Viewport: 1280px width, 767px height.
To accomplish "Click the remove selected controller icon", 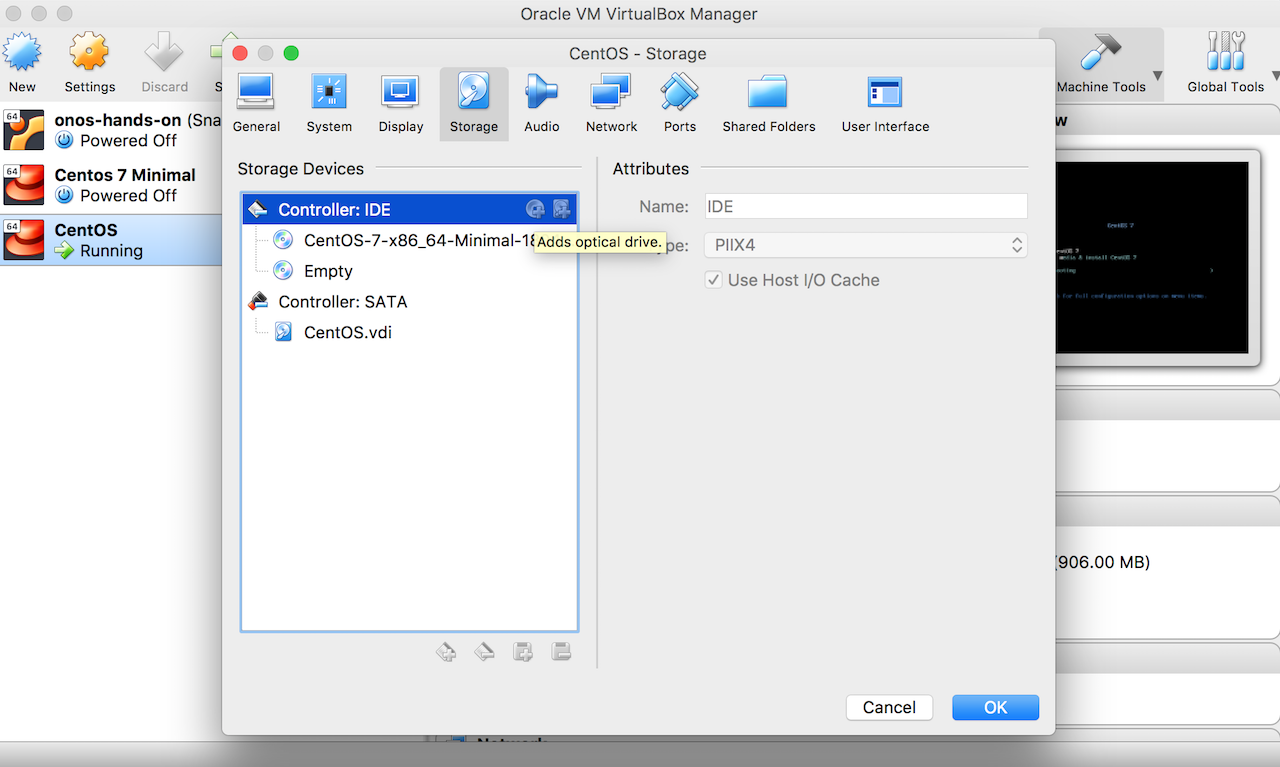I will [484, 652].
